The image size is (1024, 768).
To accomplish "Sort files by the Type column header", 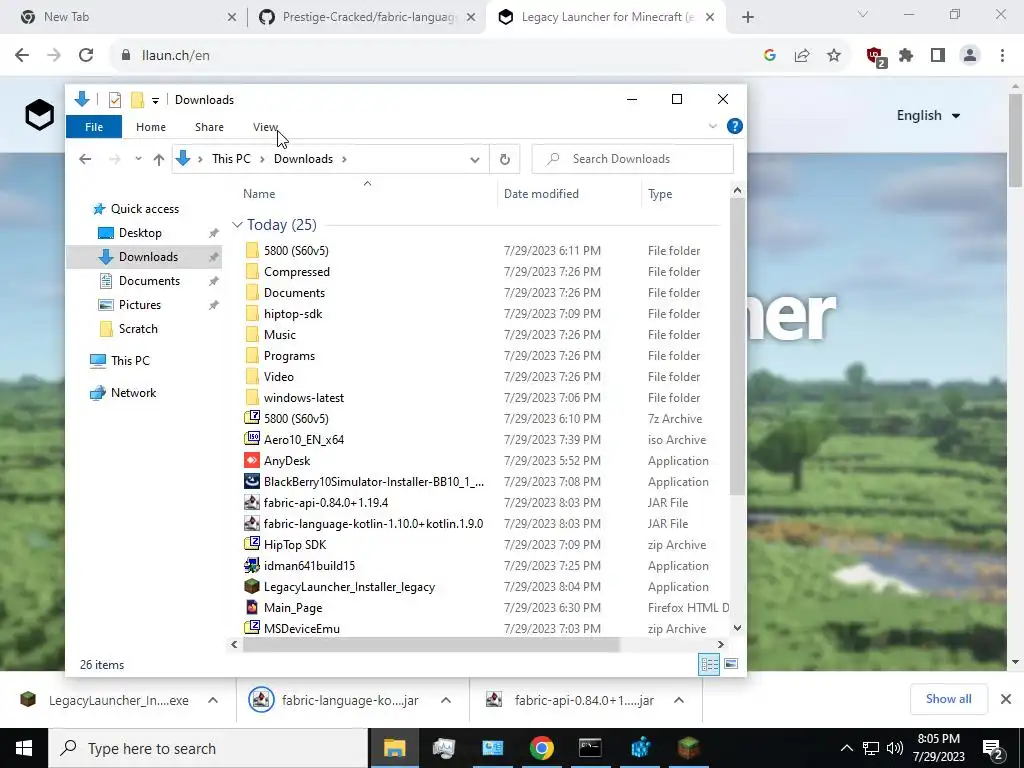I will click(x=660, y=194).
